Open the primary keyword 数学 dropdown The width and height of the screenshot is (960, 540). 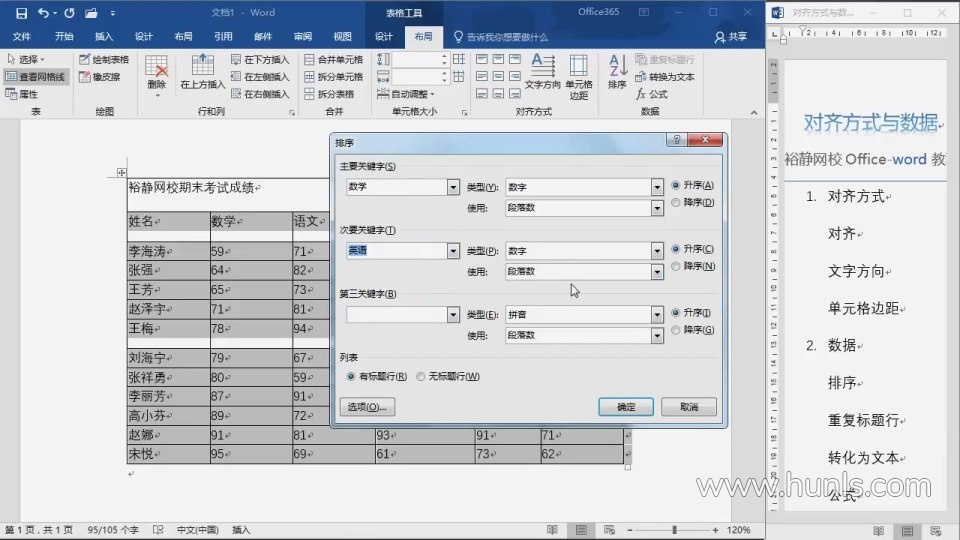point(453,188)
